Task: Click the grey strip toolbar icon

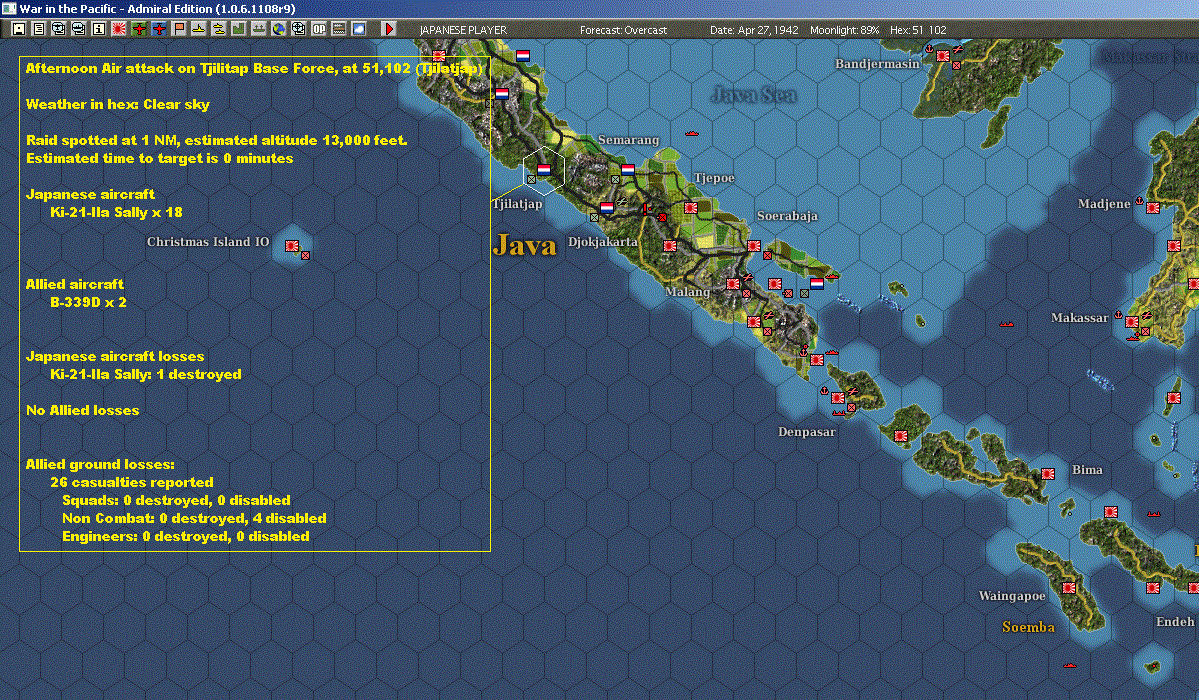Action: pyautogui.click(x=339, y=29)
